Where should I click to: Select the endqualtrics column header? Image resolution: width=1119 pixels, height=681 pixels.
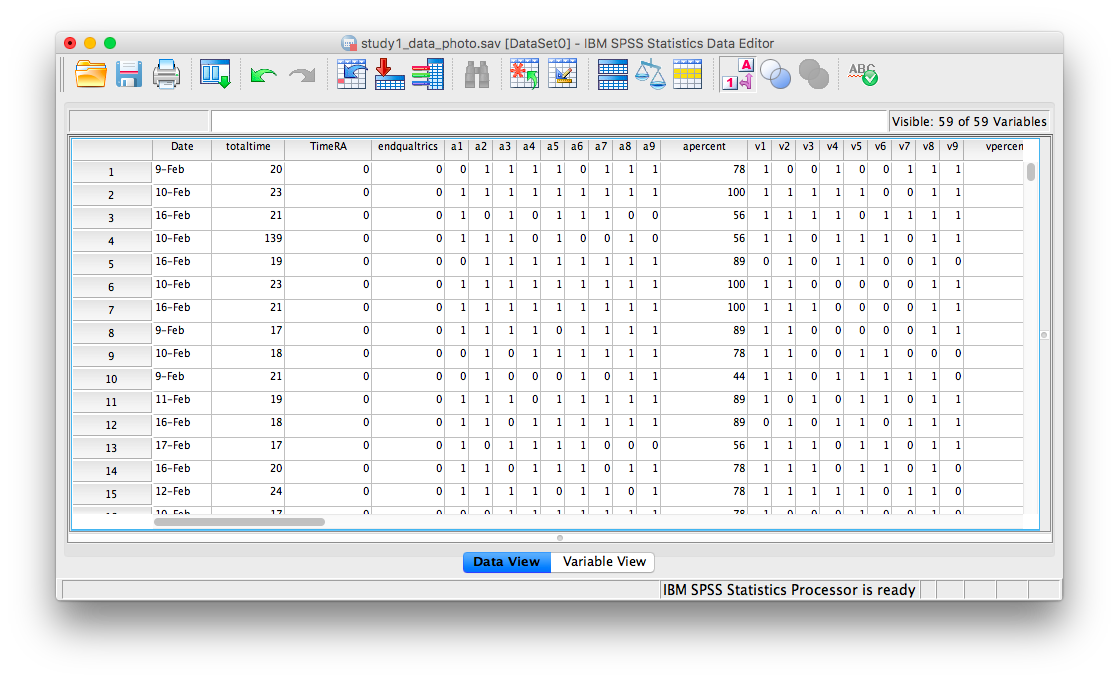click(x=407, y=146)
